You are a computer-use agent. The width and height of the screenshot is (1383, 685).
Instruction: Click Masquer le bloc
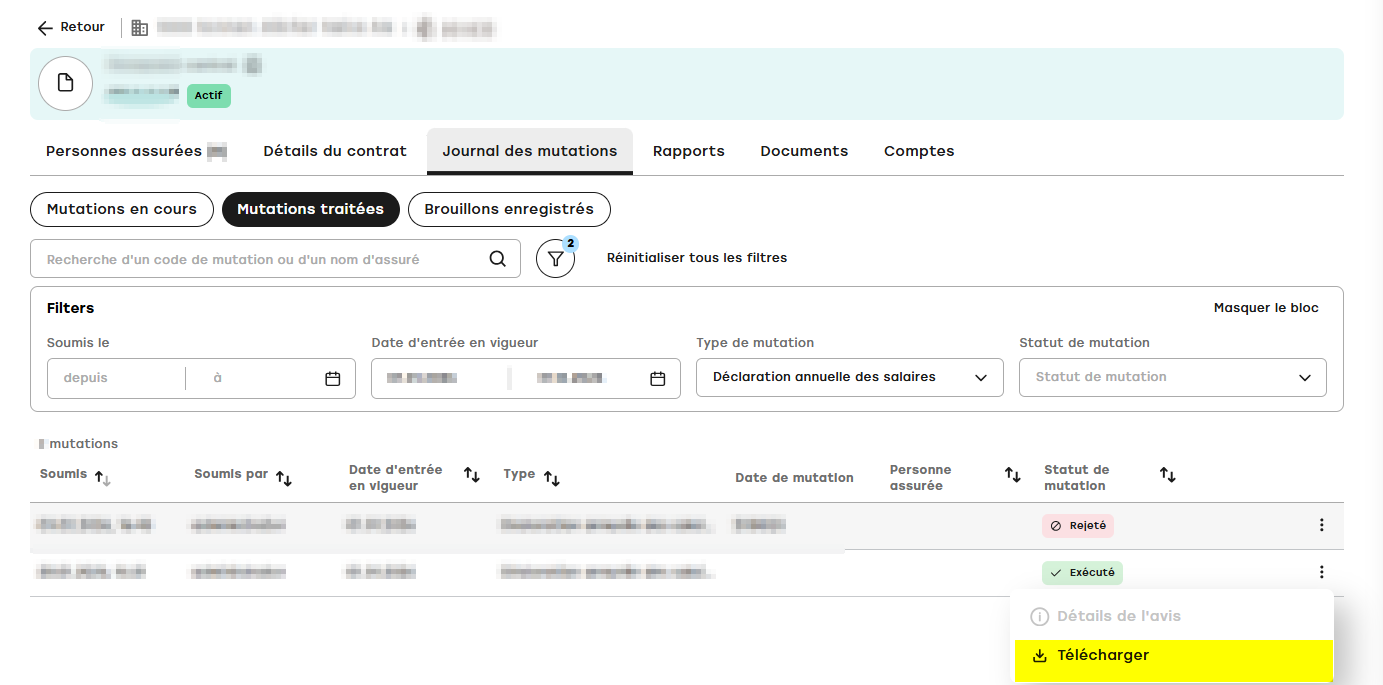click(1266, 308)
